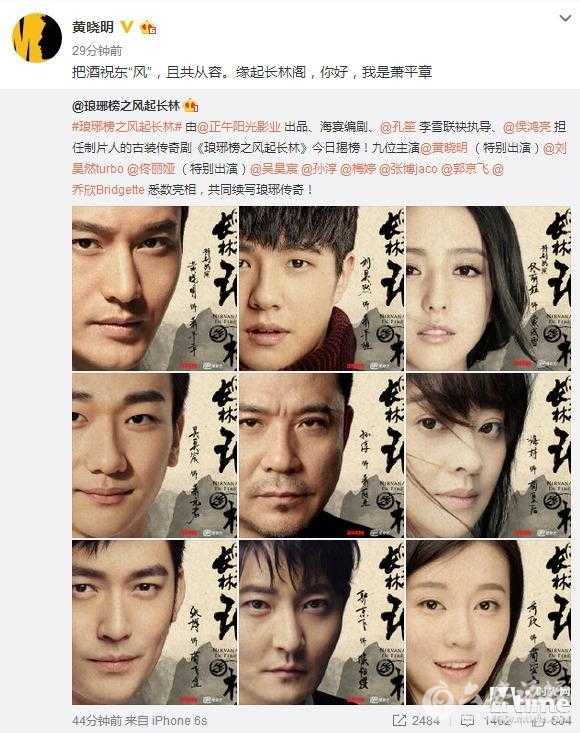Expand the post options chevron
The image size is (580, 733).
click(566, 18)
